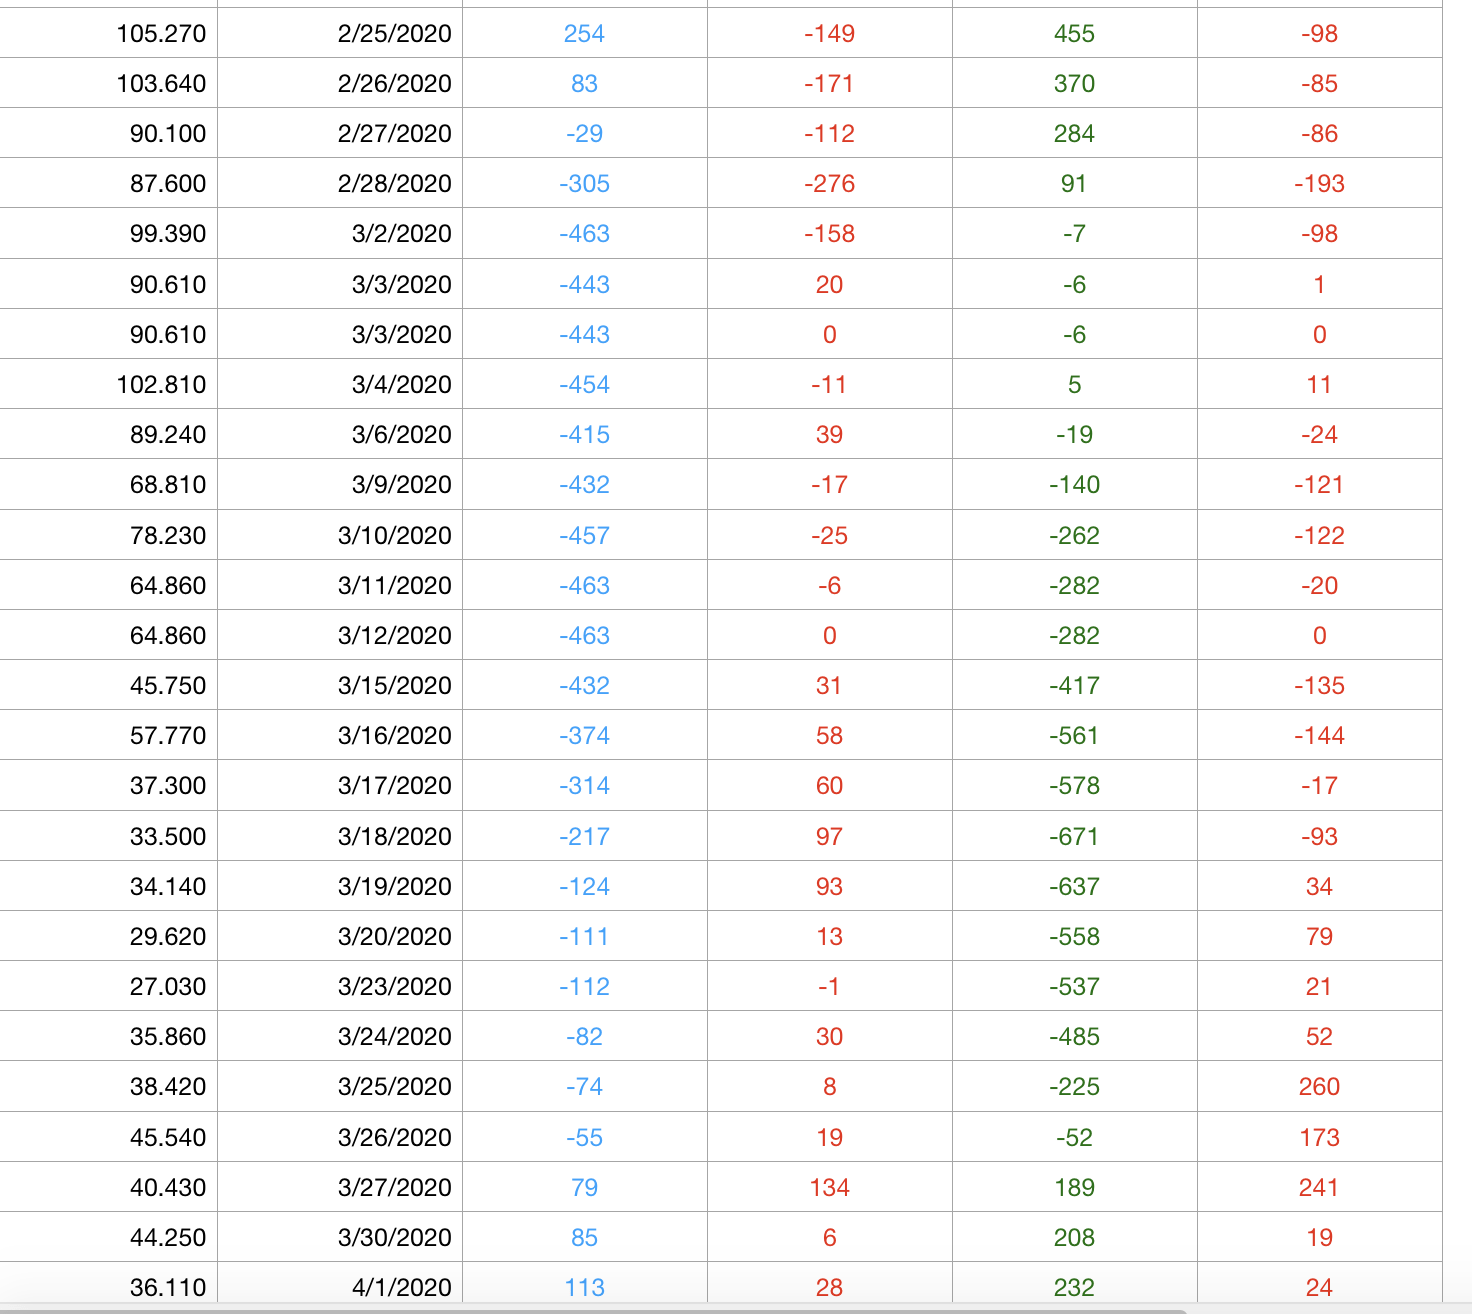Click the 2/28/2020 date cell
1472x1314 pixels.
340,183
